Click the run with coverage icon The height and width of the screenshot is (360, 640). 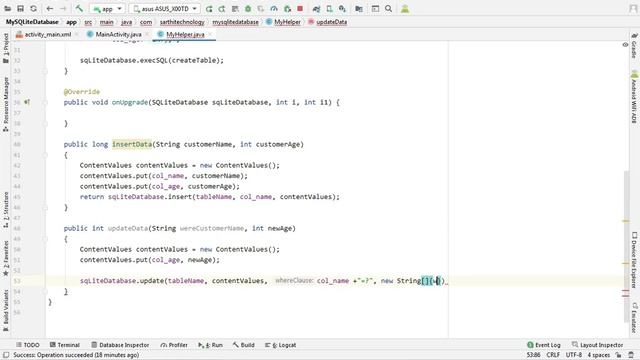tap(261, 9)
